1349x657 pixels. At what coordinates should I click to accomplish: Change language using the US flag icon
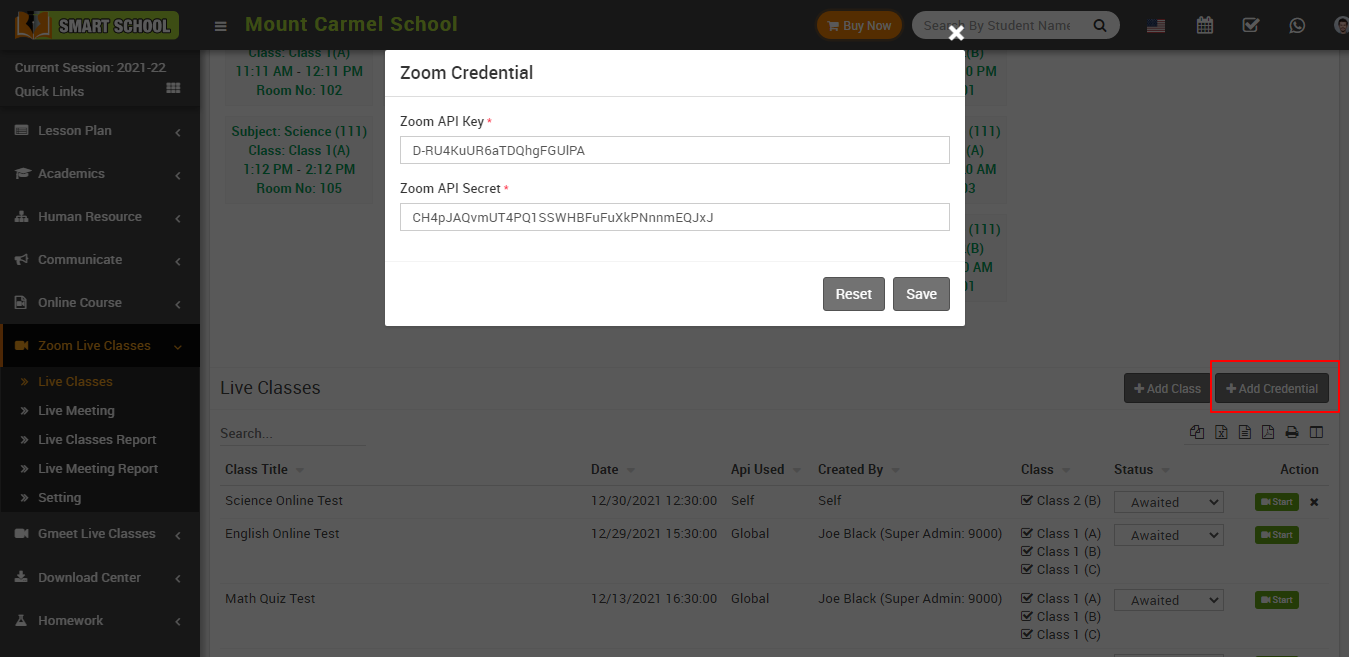1156,24
